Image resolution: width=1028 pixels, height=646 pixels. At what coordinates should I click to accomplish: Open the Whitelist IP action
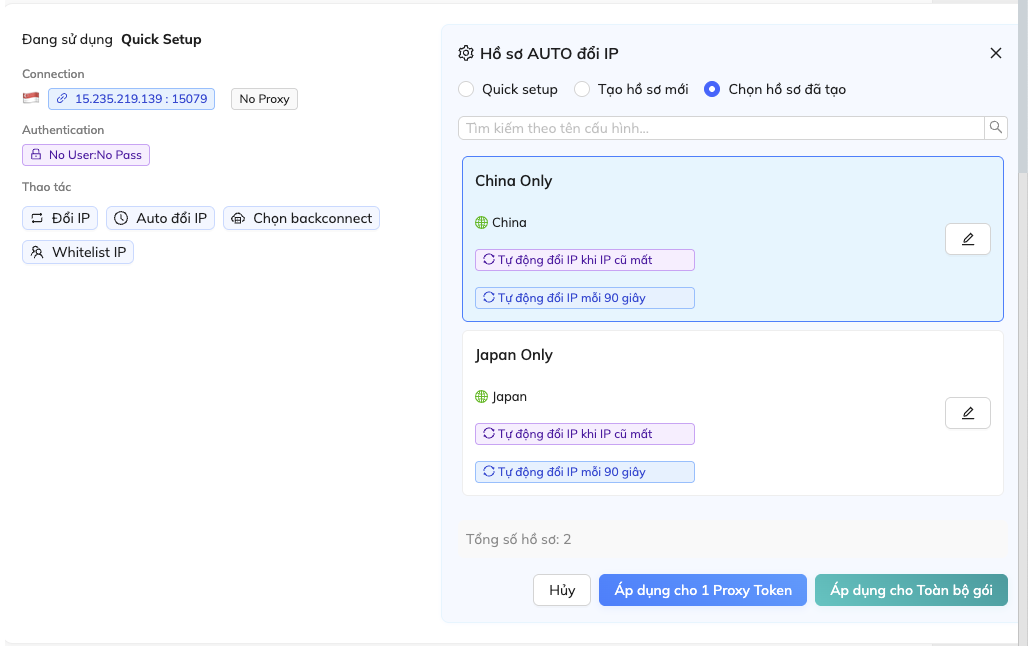click(x=78, y=252)
